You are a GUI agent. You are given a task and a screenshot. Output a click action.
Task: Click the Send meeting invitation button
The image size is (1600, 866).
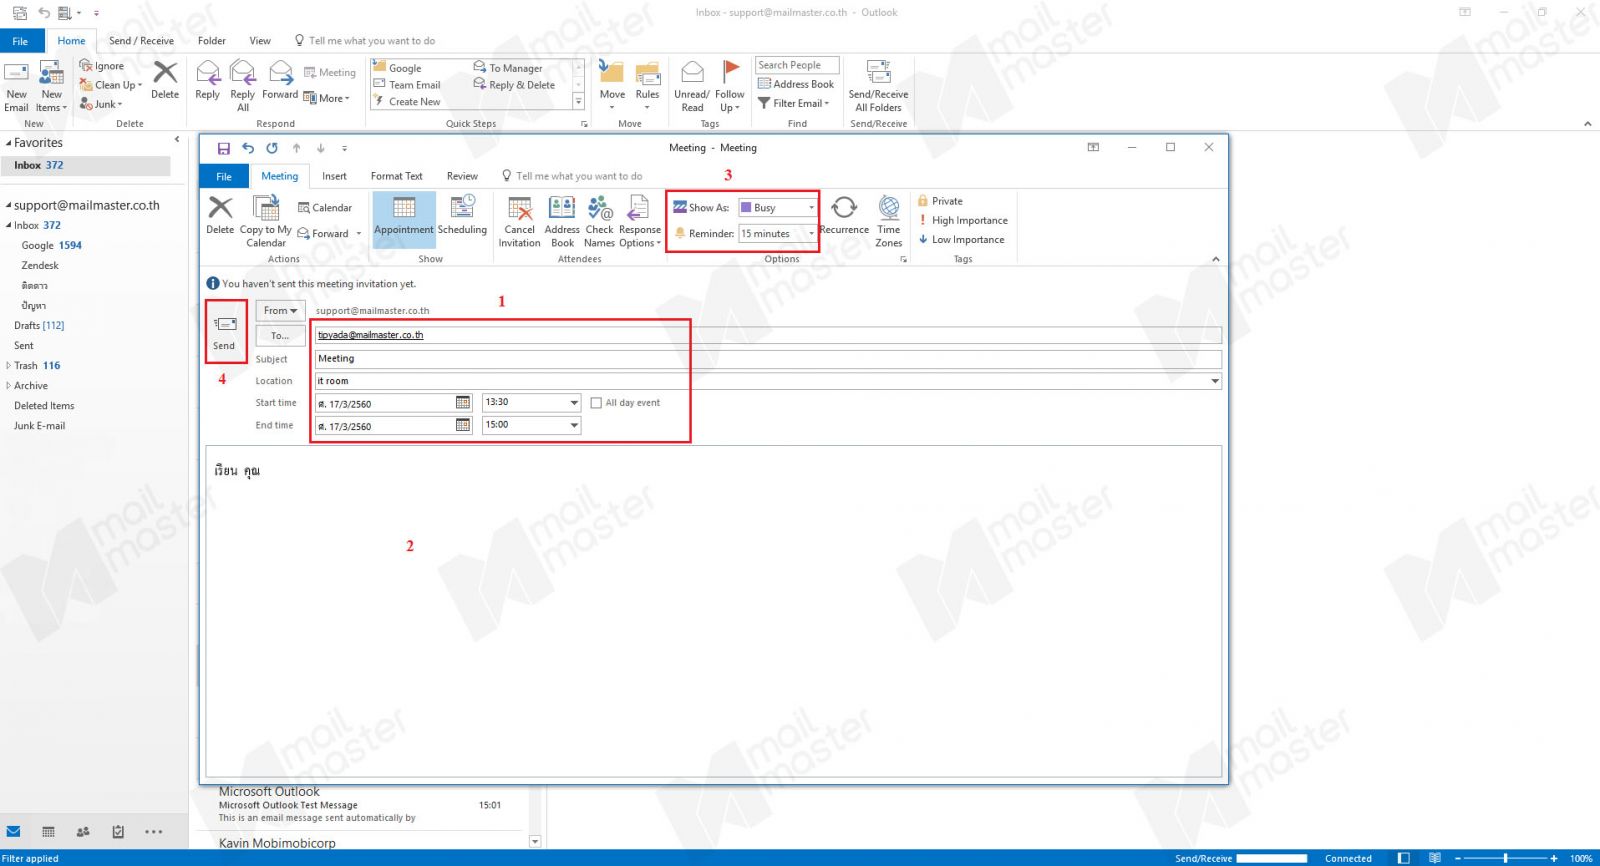(225, 332)
